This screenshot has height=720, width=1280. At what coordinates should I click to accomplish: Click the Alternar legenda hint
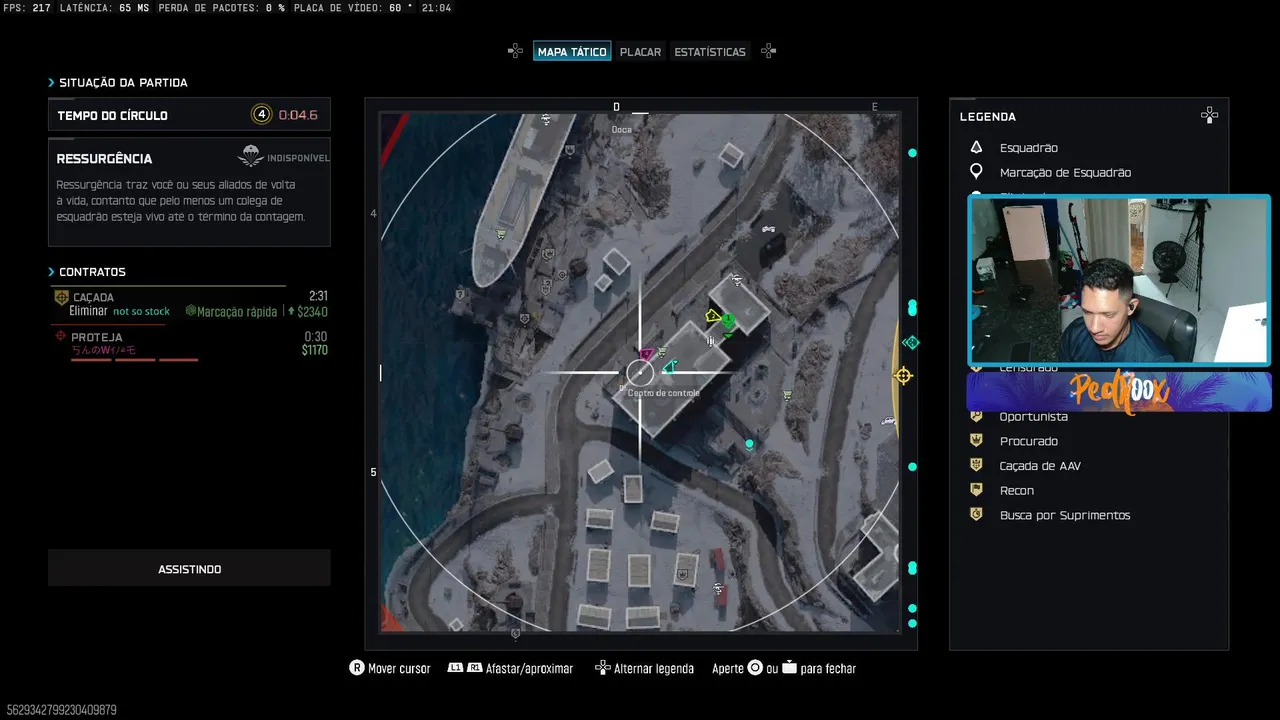(644, 668)
